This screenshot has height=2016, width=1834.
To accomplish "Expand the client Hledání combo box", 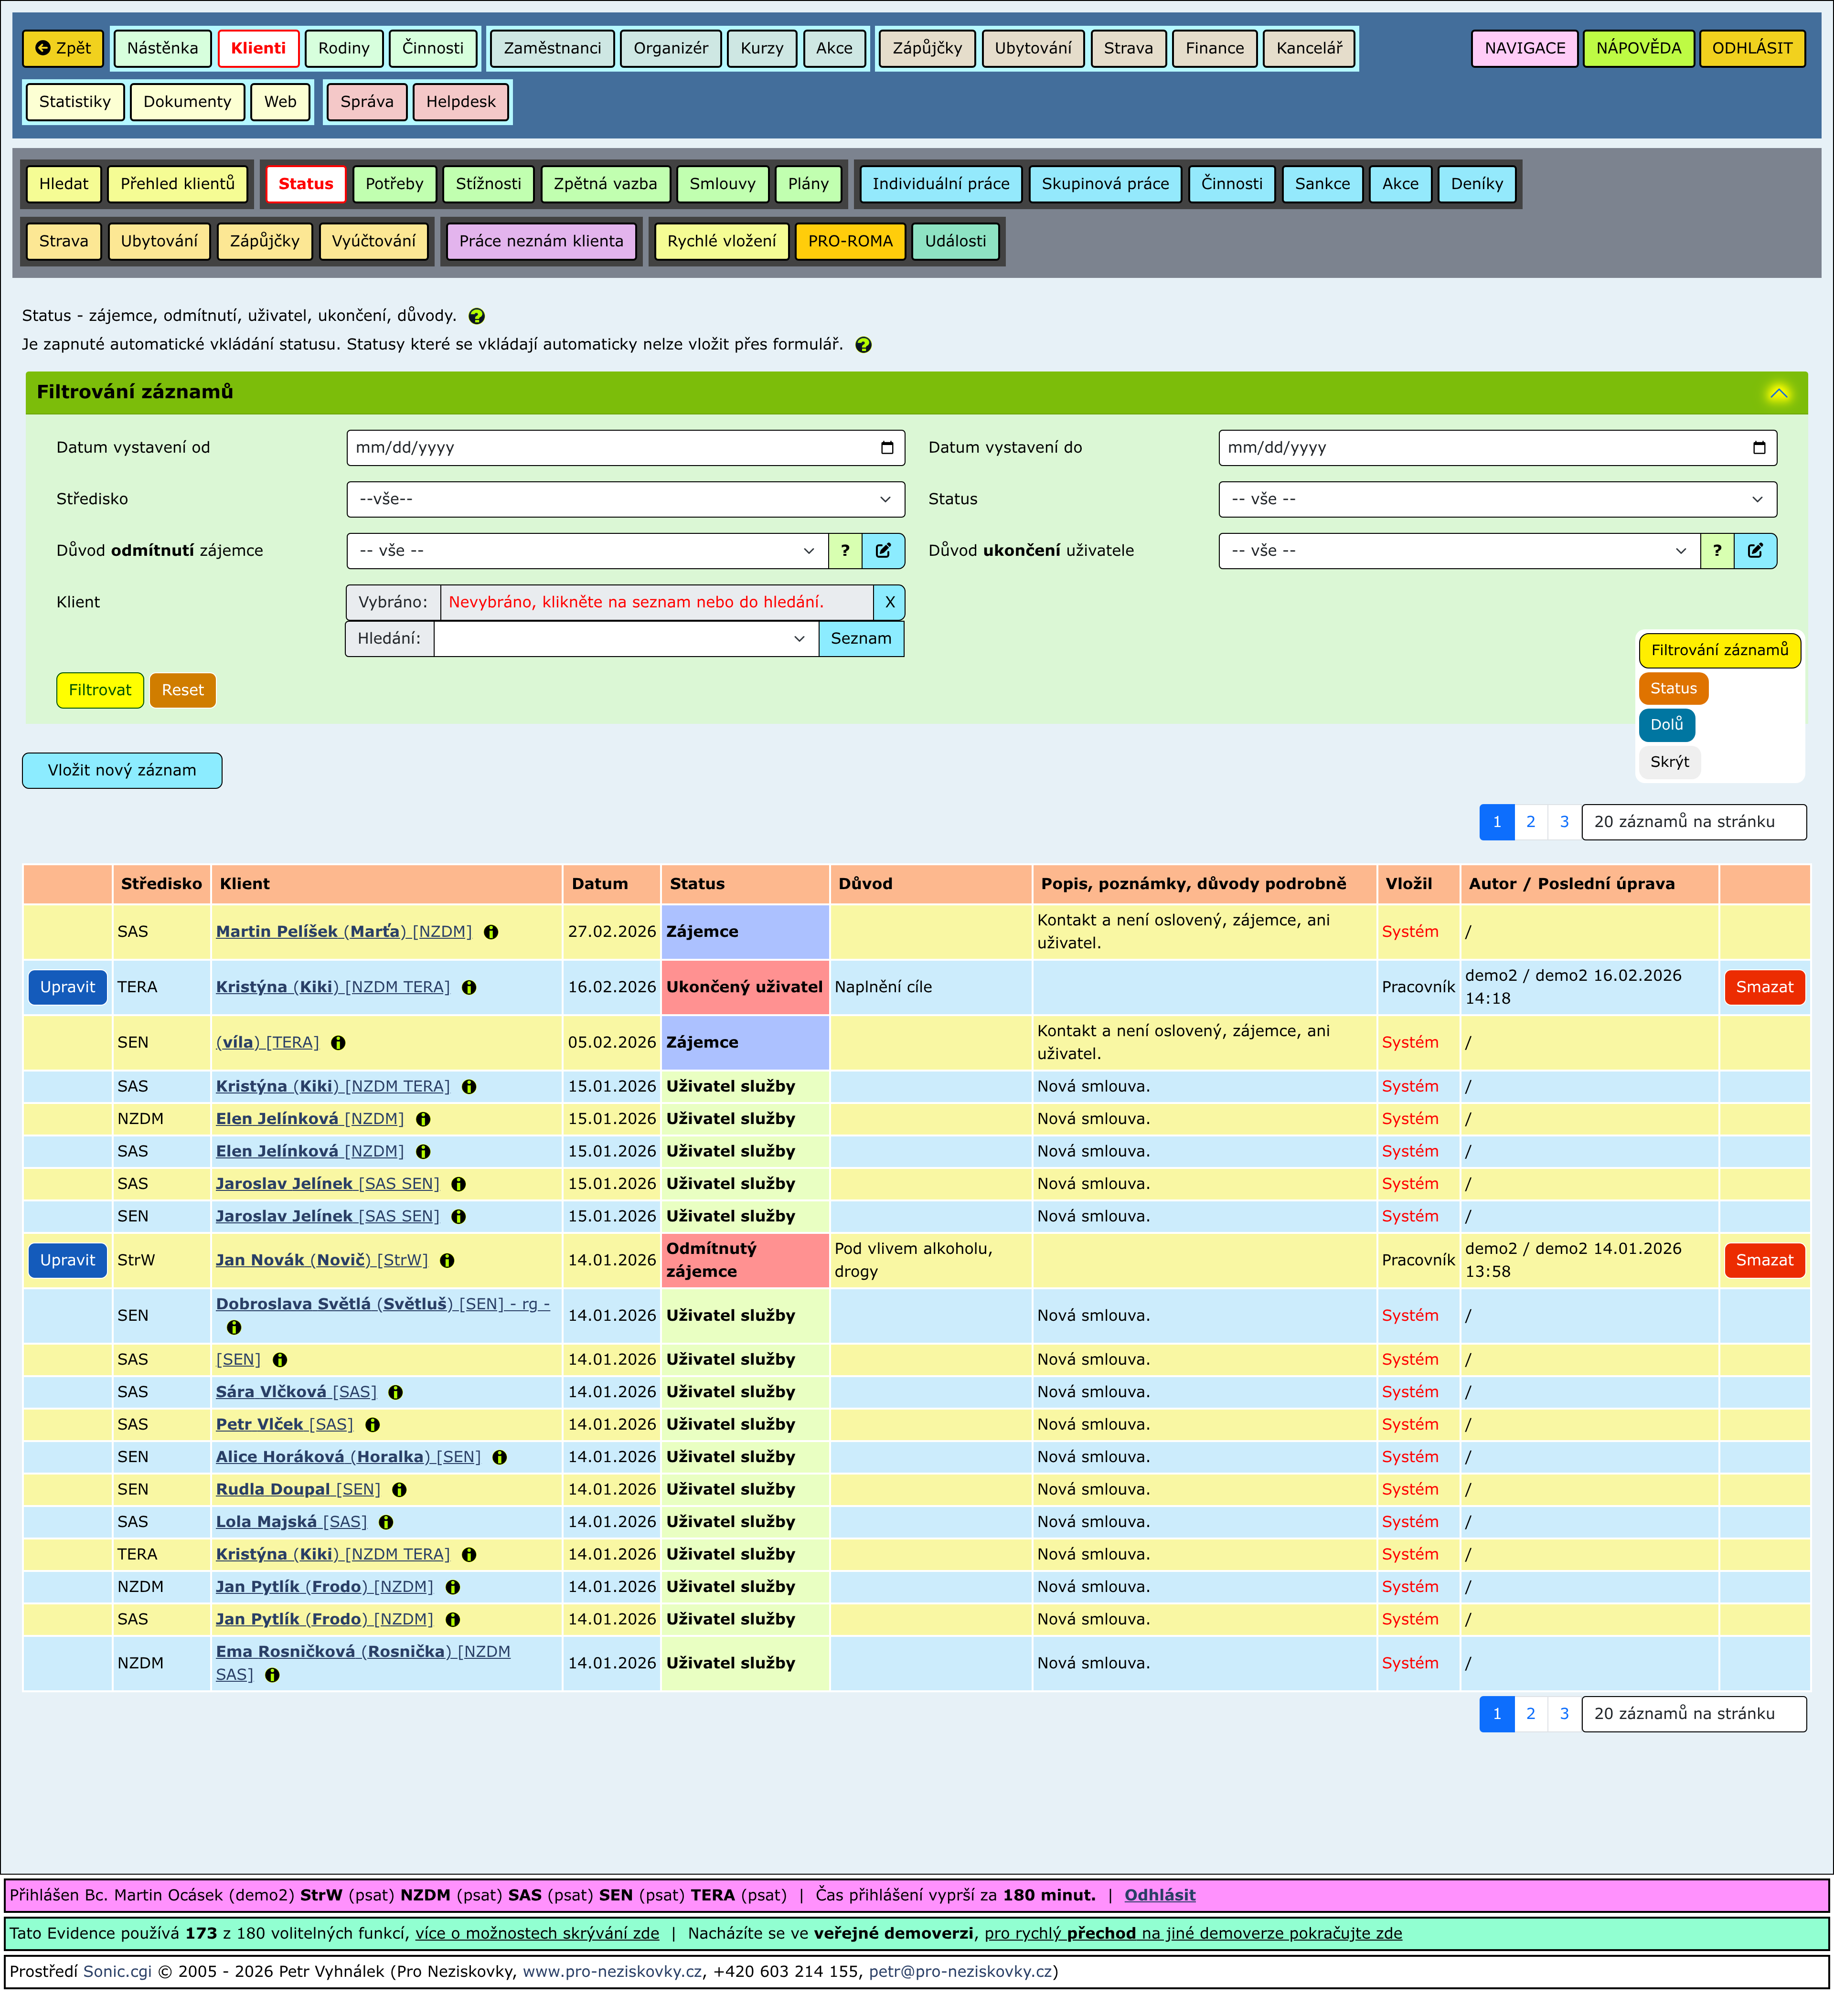I will [x=799, y=639].
